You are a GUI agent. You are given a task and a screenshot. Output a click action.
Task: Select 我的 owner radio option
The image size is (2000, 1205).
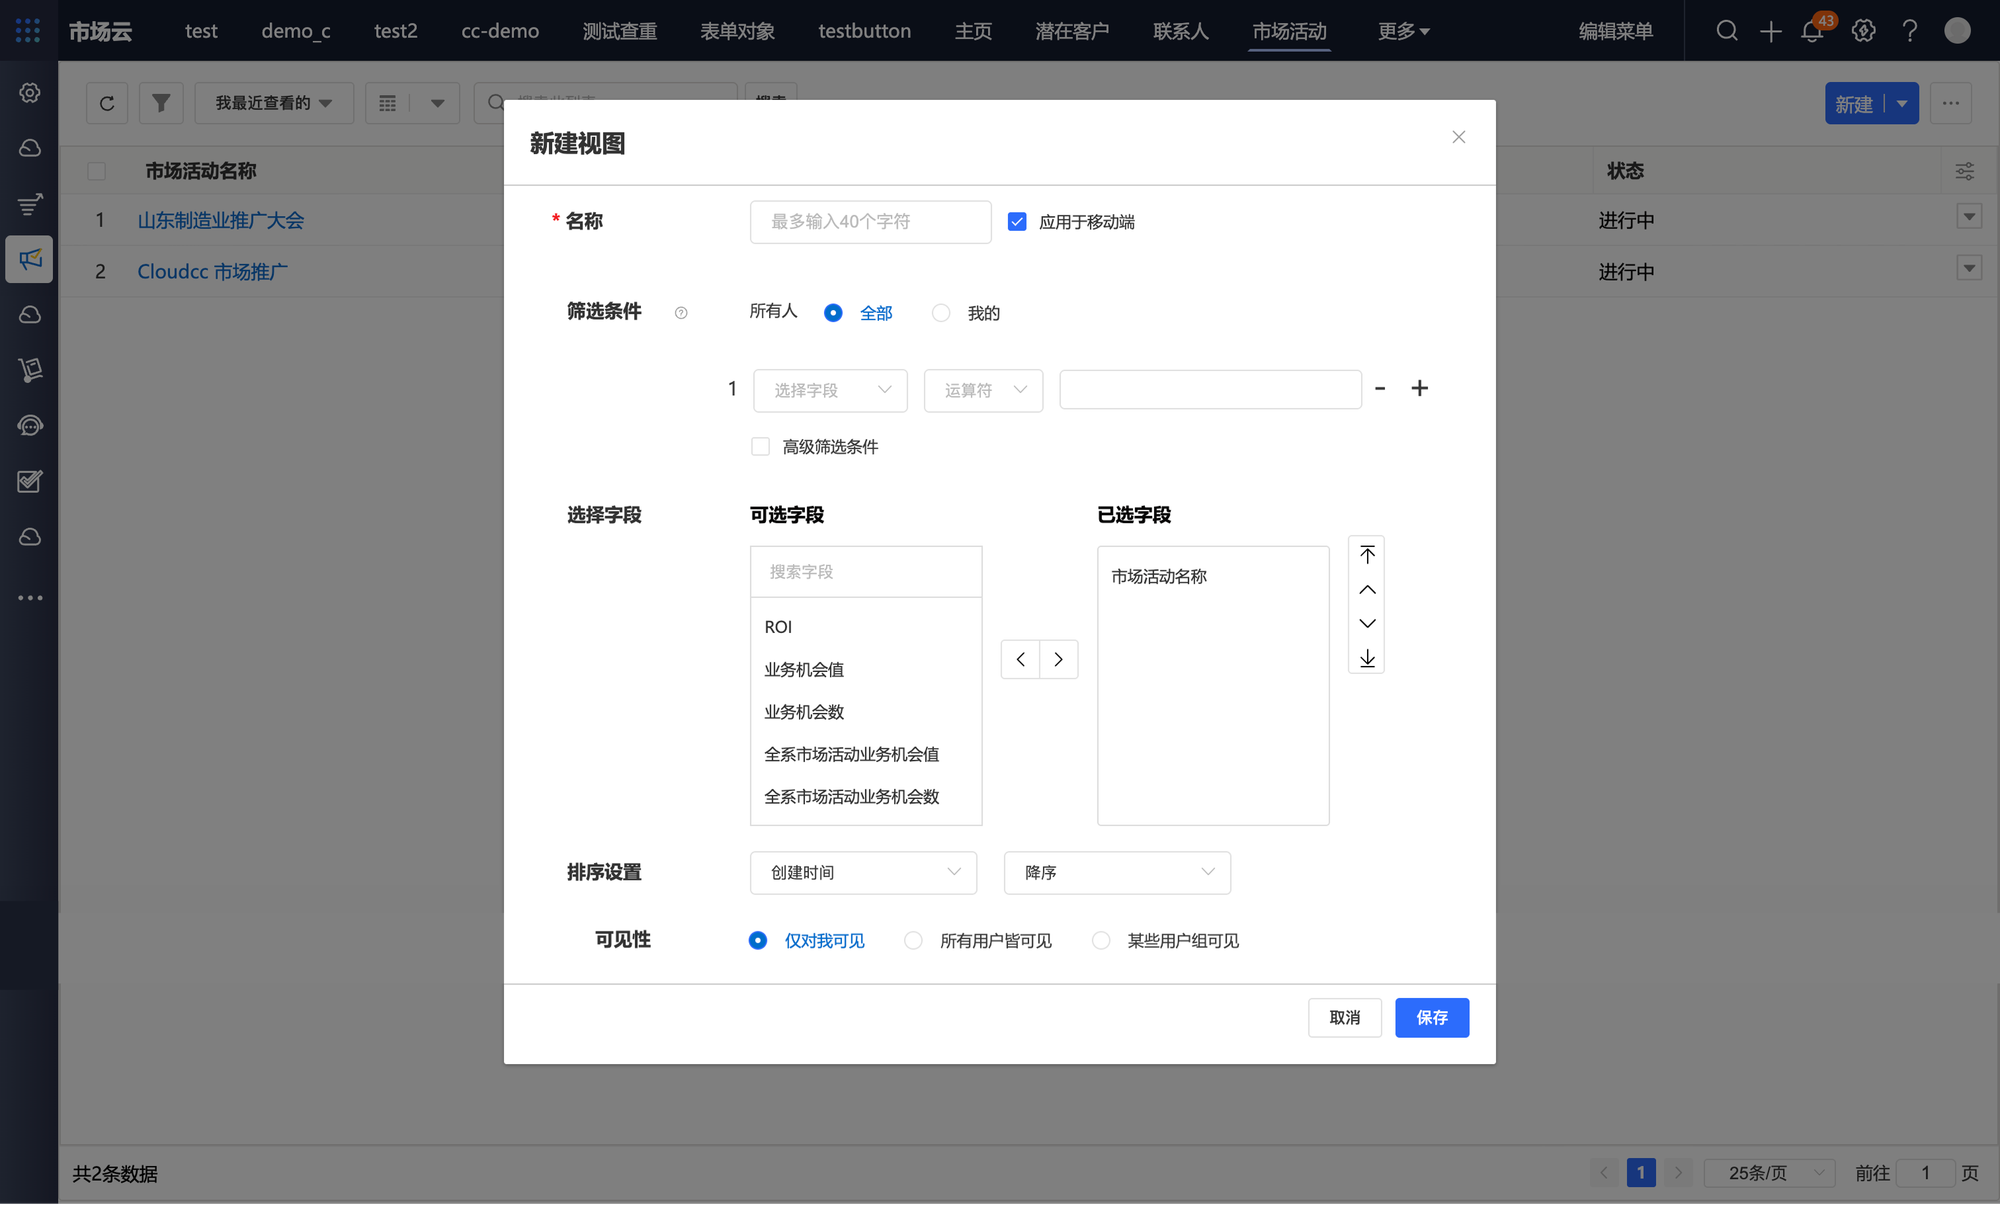pyautogui.click(x=941, y=313)
